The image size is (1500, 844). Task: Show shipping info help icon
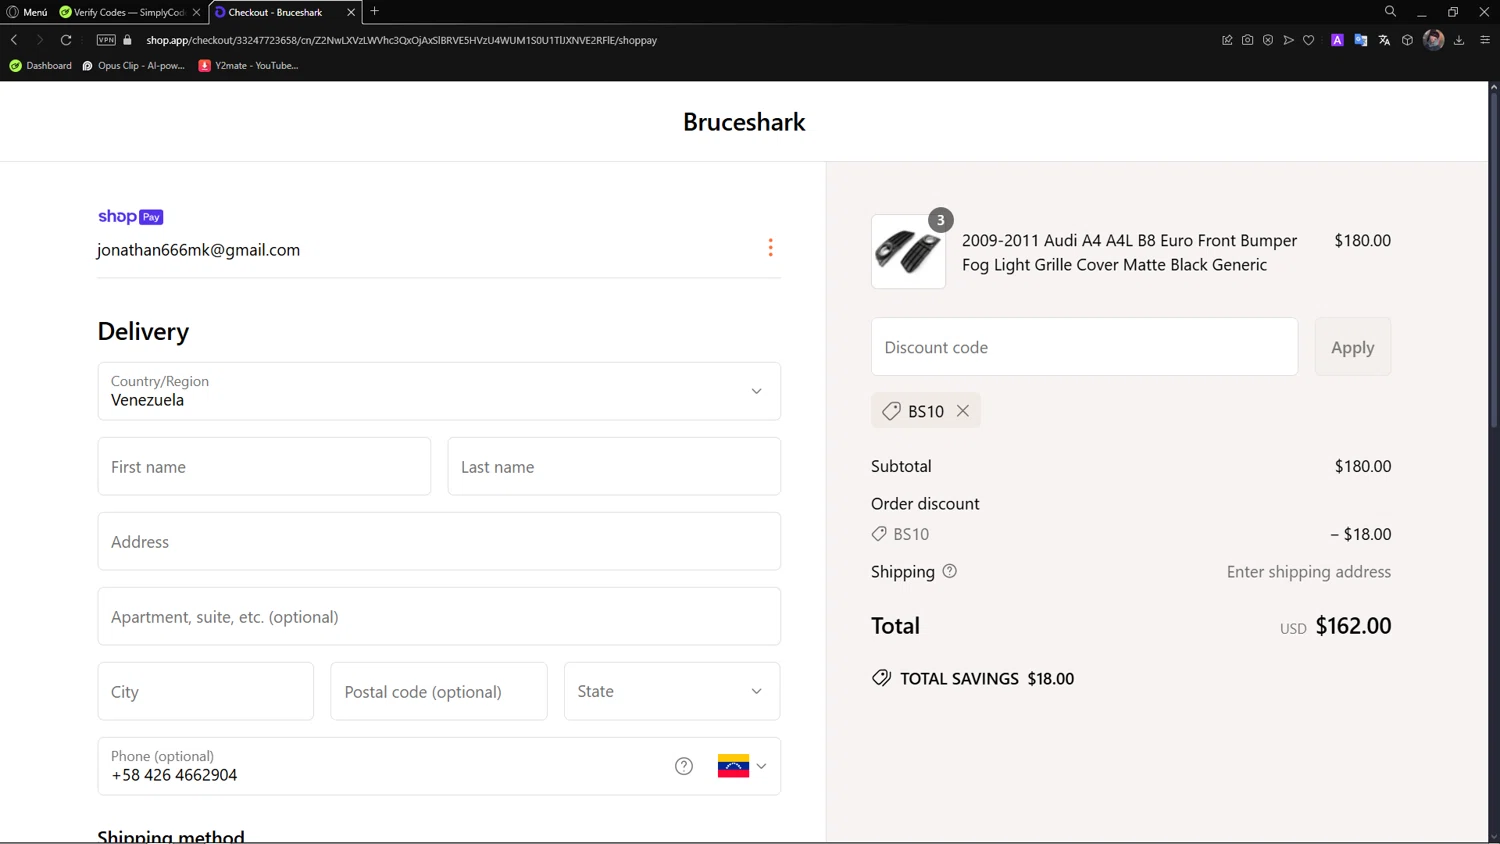950,571
